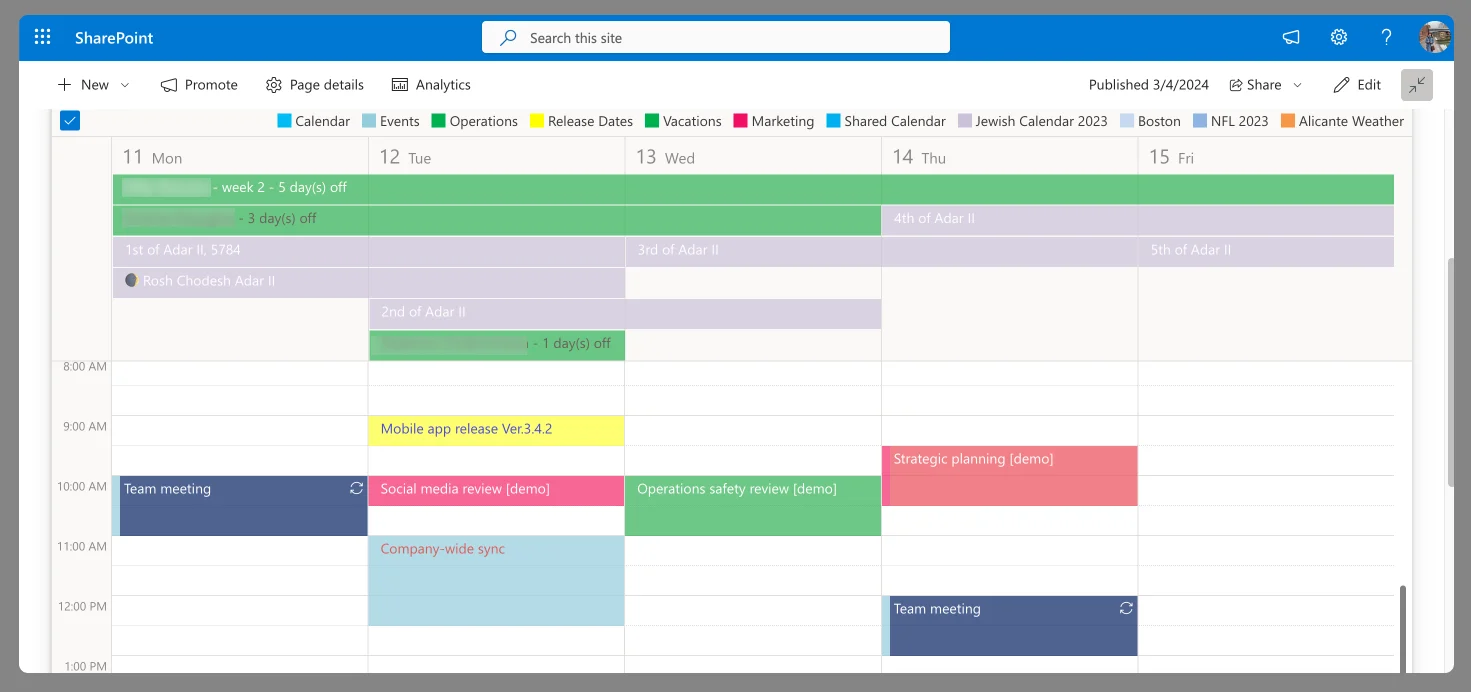Click the page's outer vertical scrollbar

tap(1451, 373)
